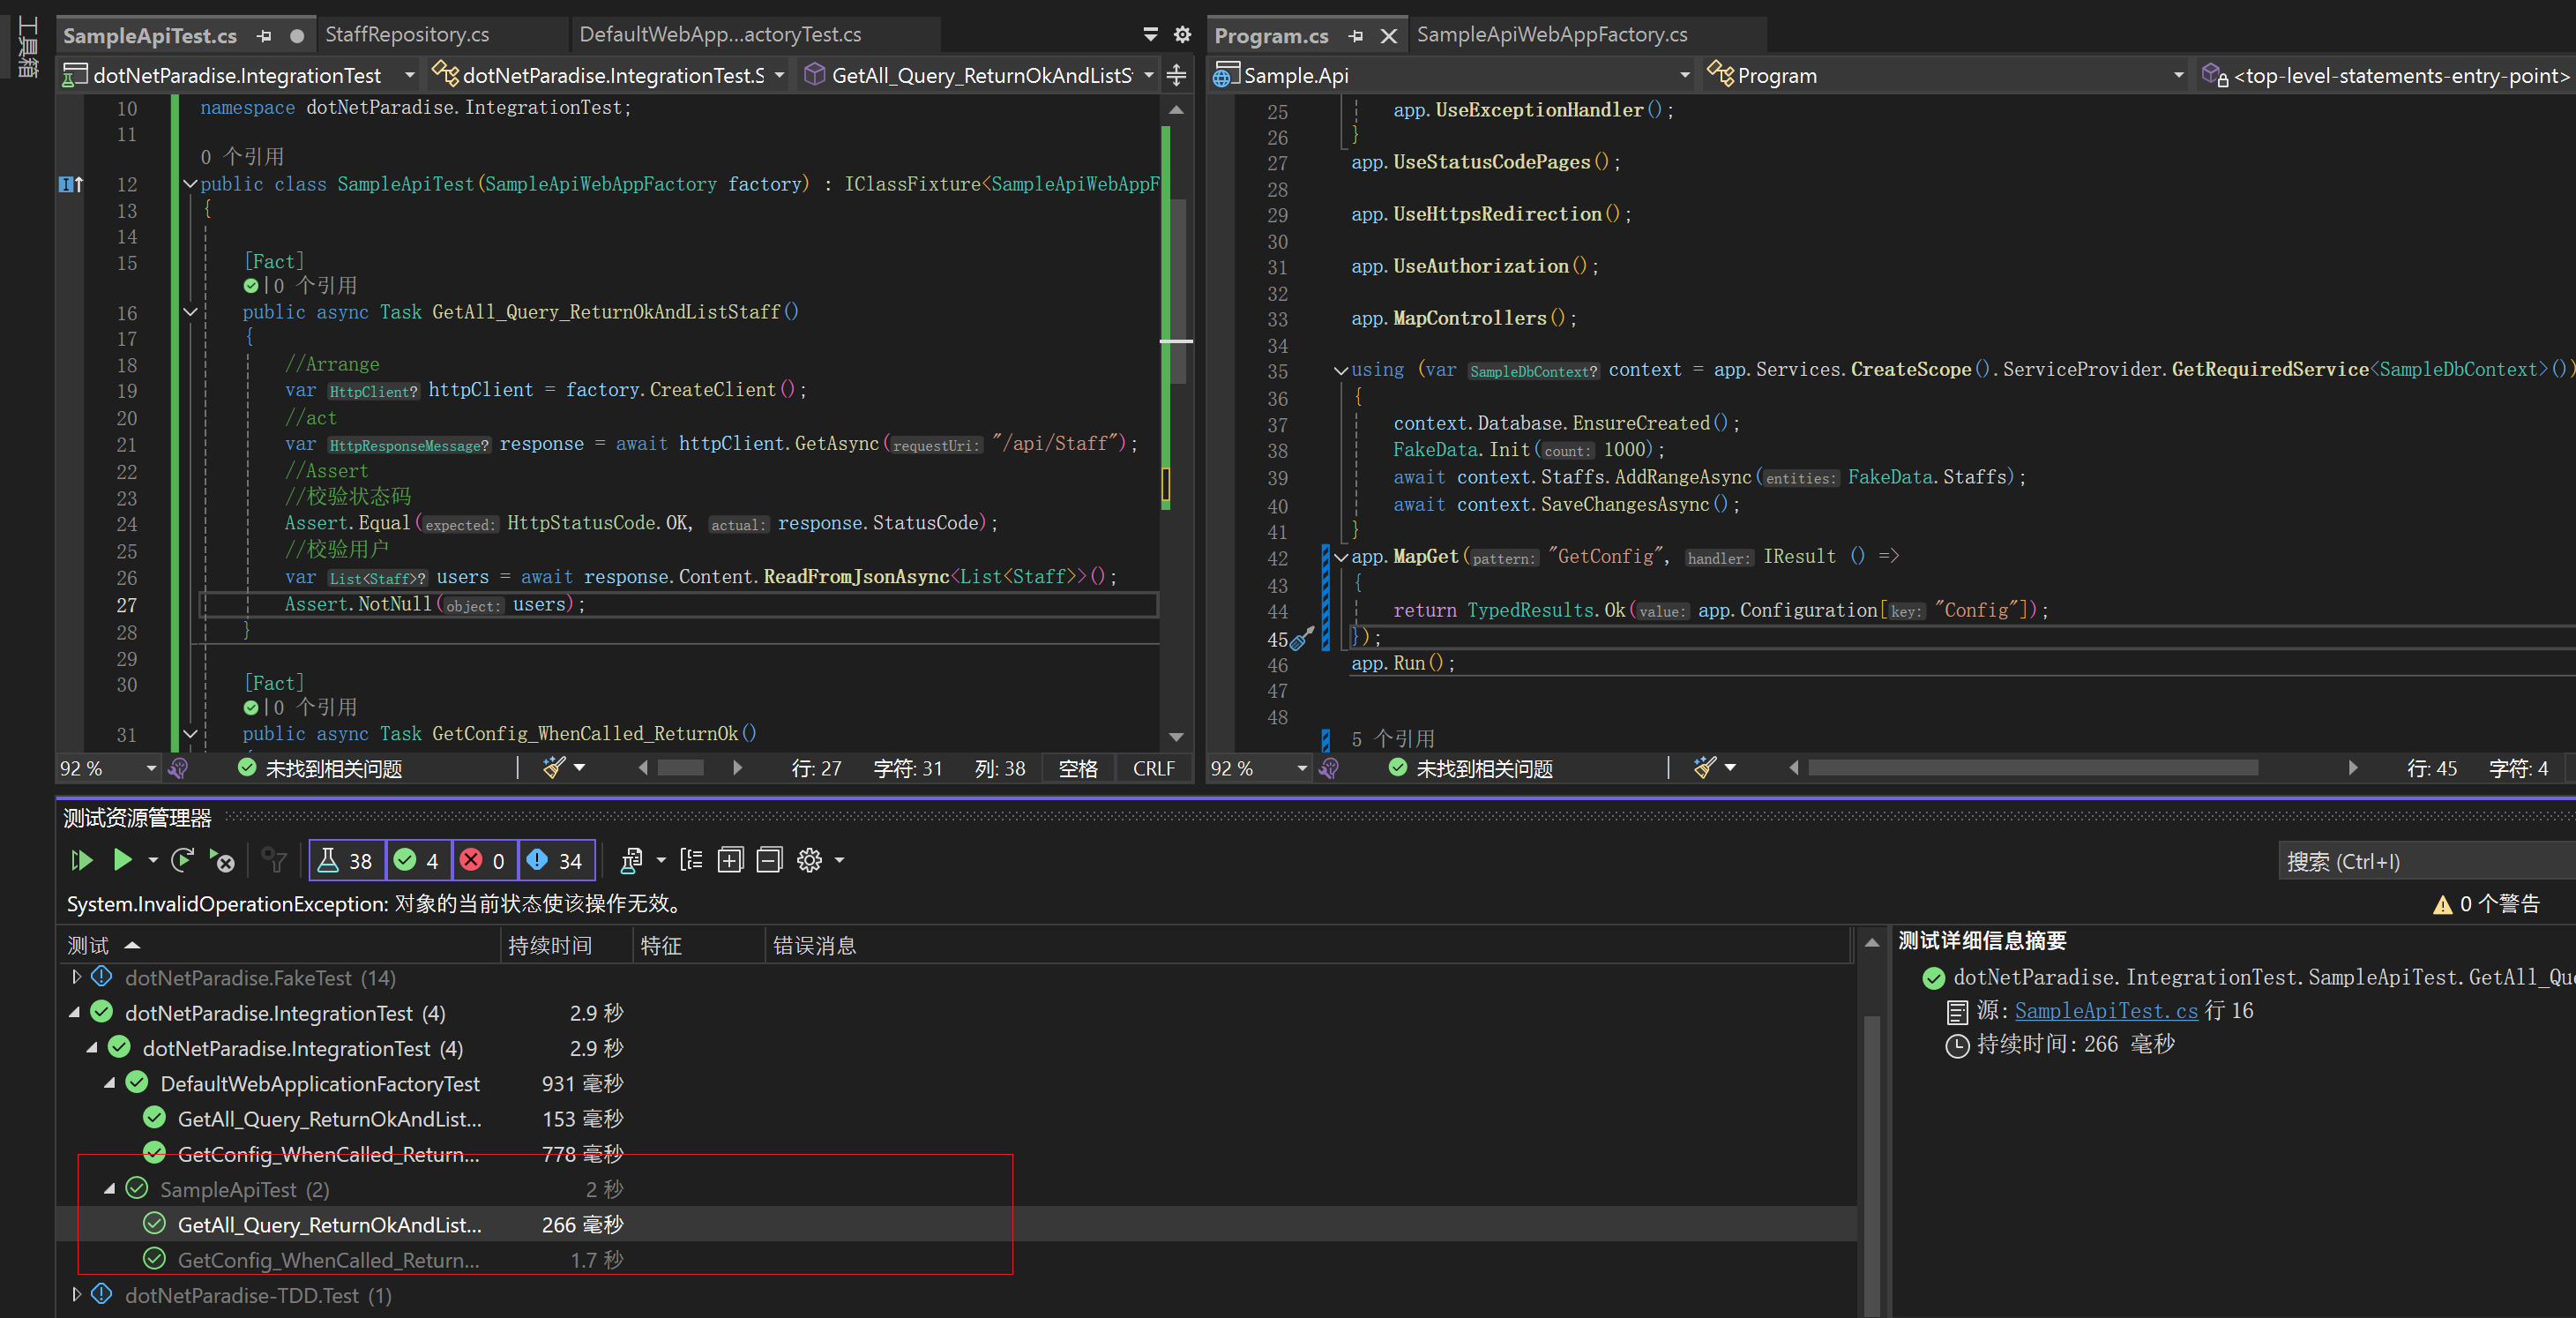
Task: Switch to DefaultWebApp...actoryTest.cs tab
Action: (720, 34)
